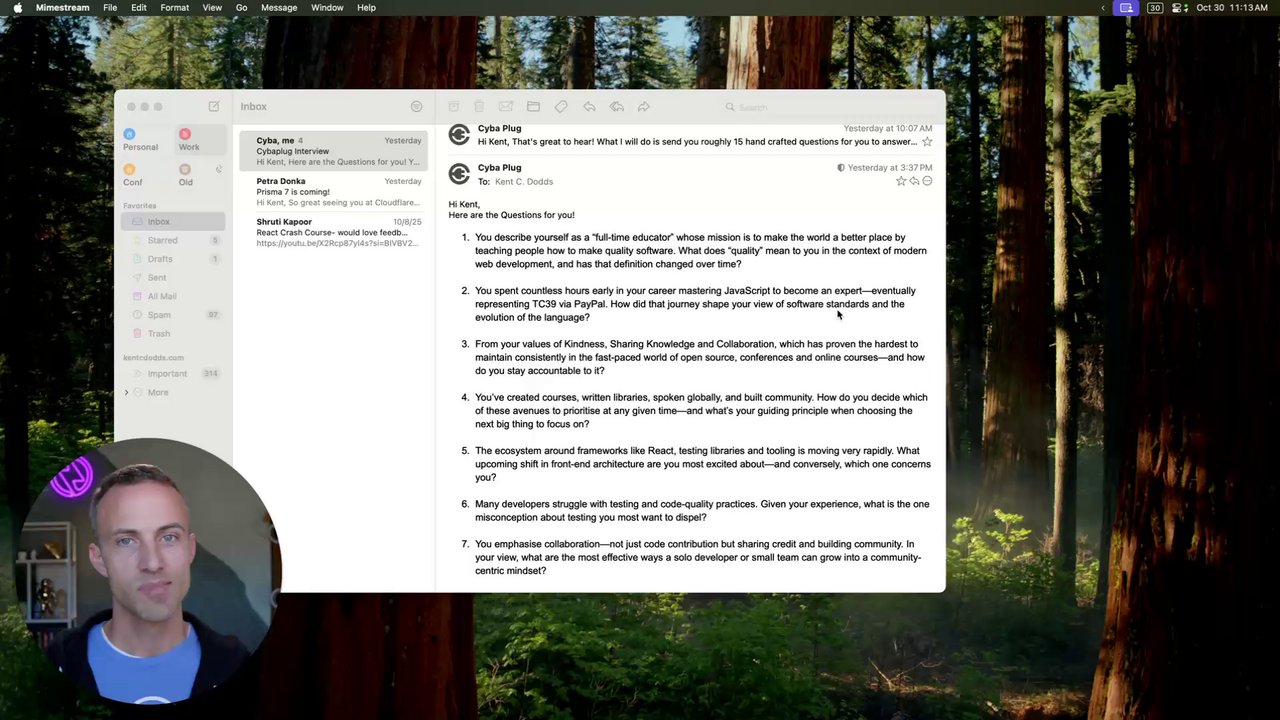Click the move-to-folder toolbar icon

533,106
